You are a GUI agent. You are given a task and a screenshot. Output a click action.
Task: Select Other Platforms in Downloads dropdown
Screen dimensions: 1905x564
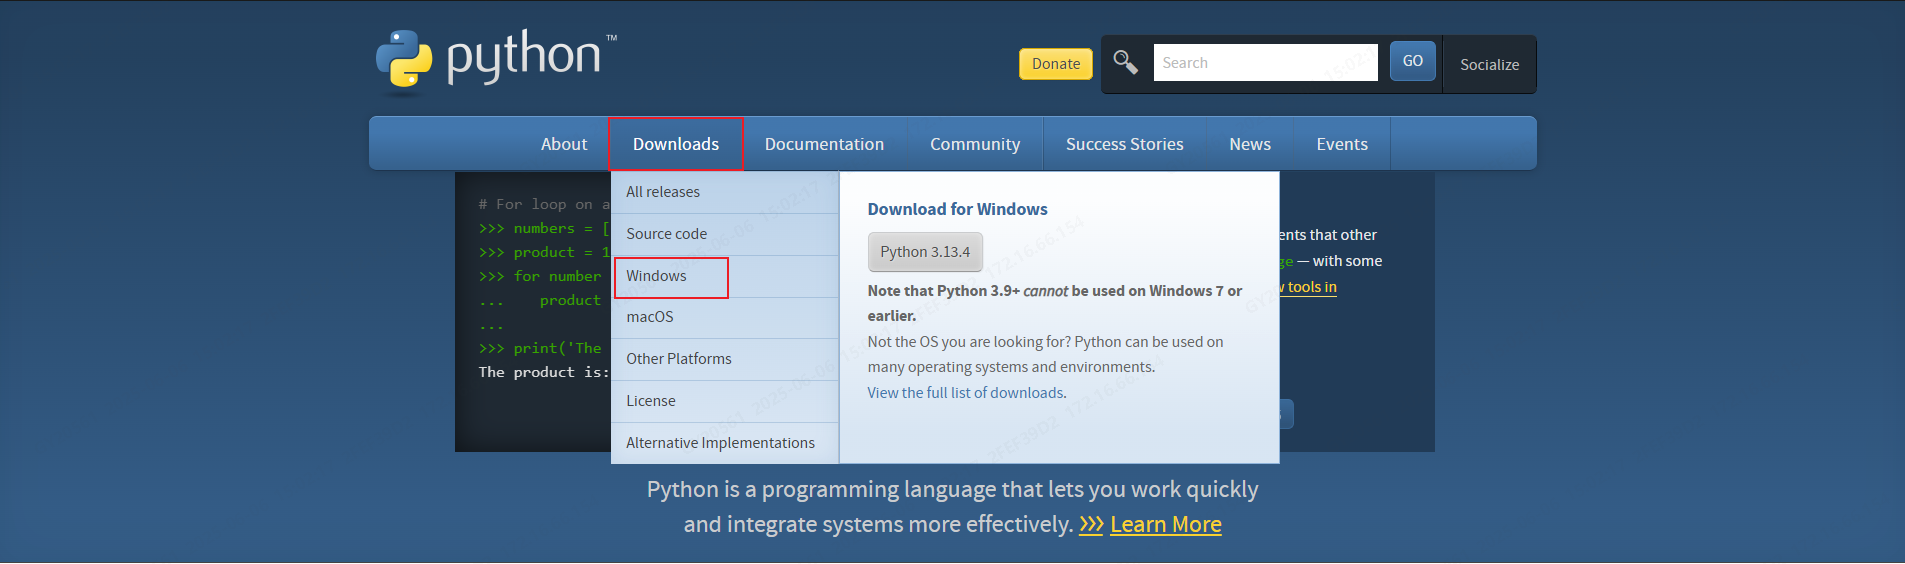(x=725, y=359)
